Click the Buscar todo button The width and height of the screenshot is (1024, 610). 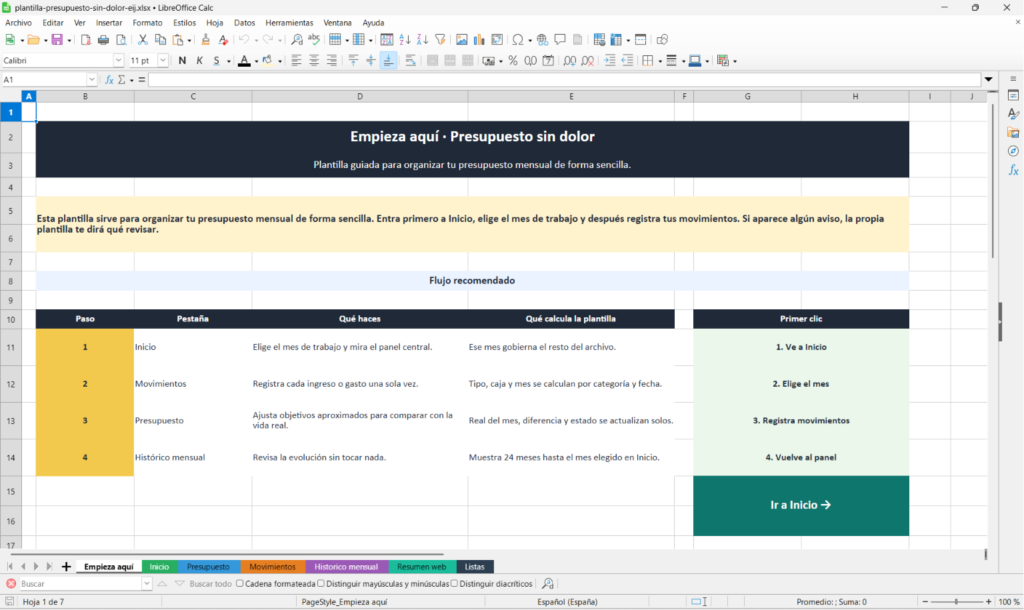coord(210,584)
